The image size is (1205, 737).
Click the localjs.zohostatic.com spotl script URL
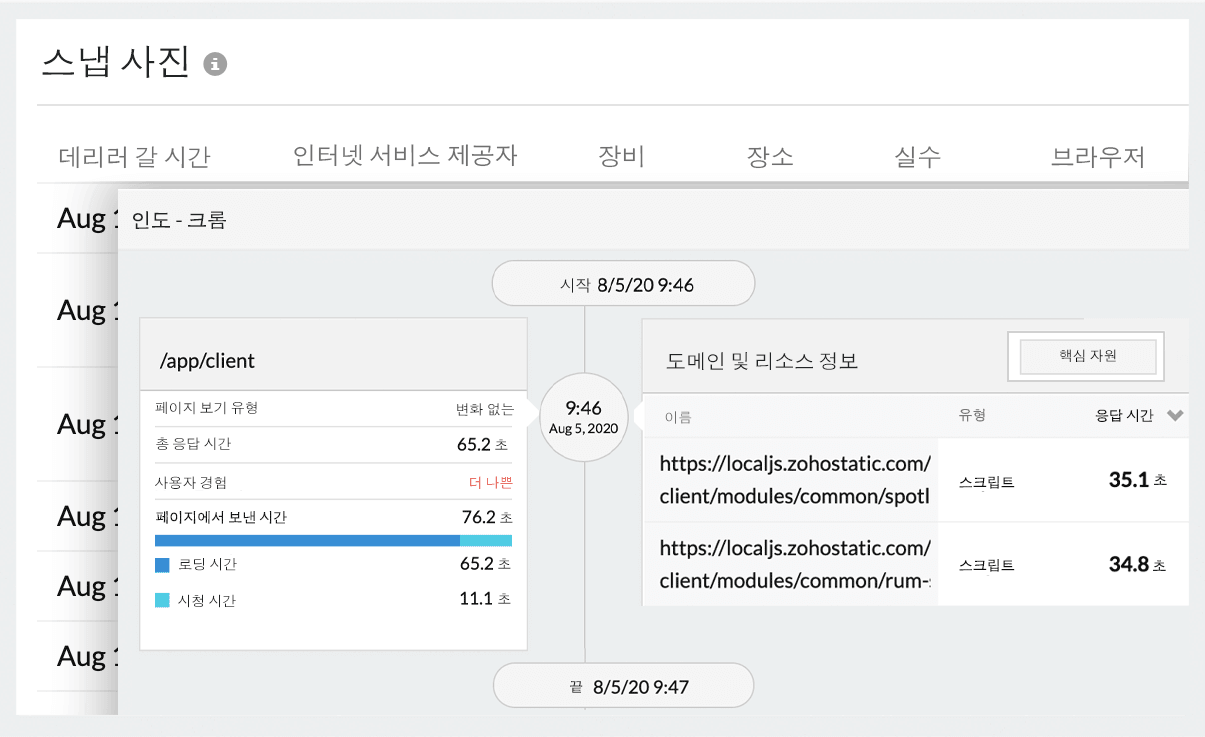pos(791,480)
